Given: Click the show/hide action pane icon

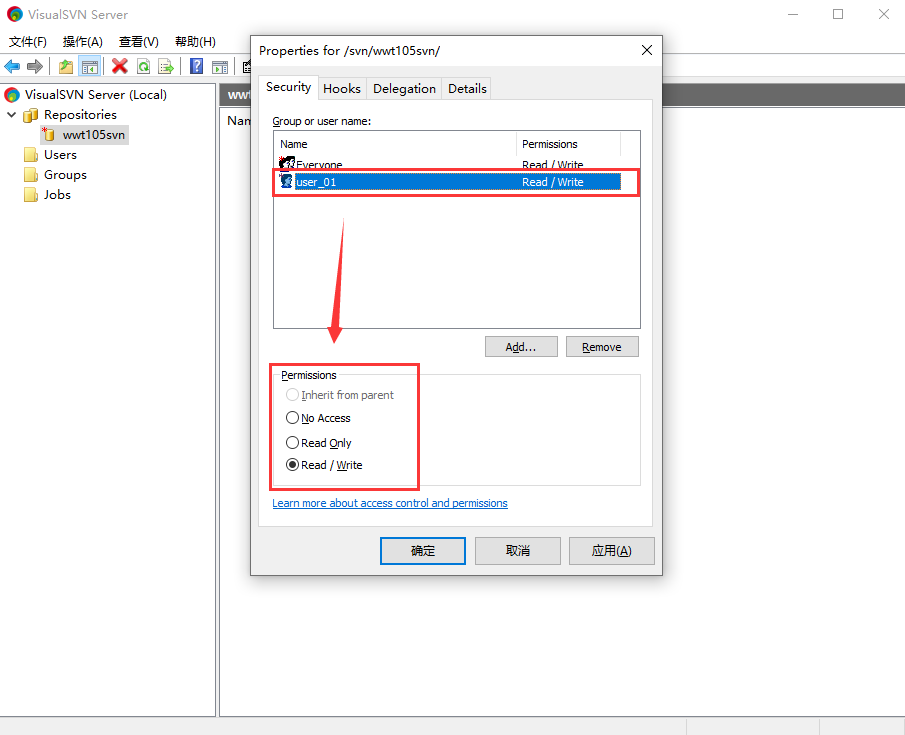Looking at the screenshot, I should [x=220, y=67].
